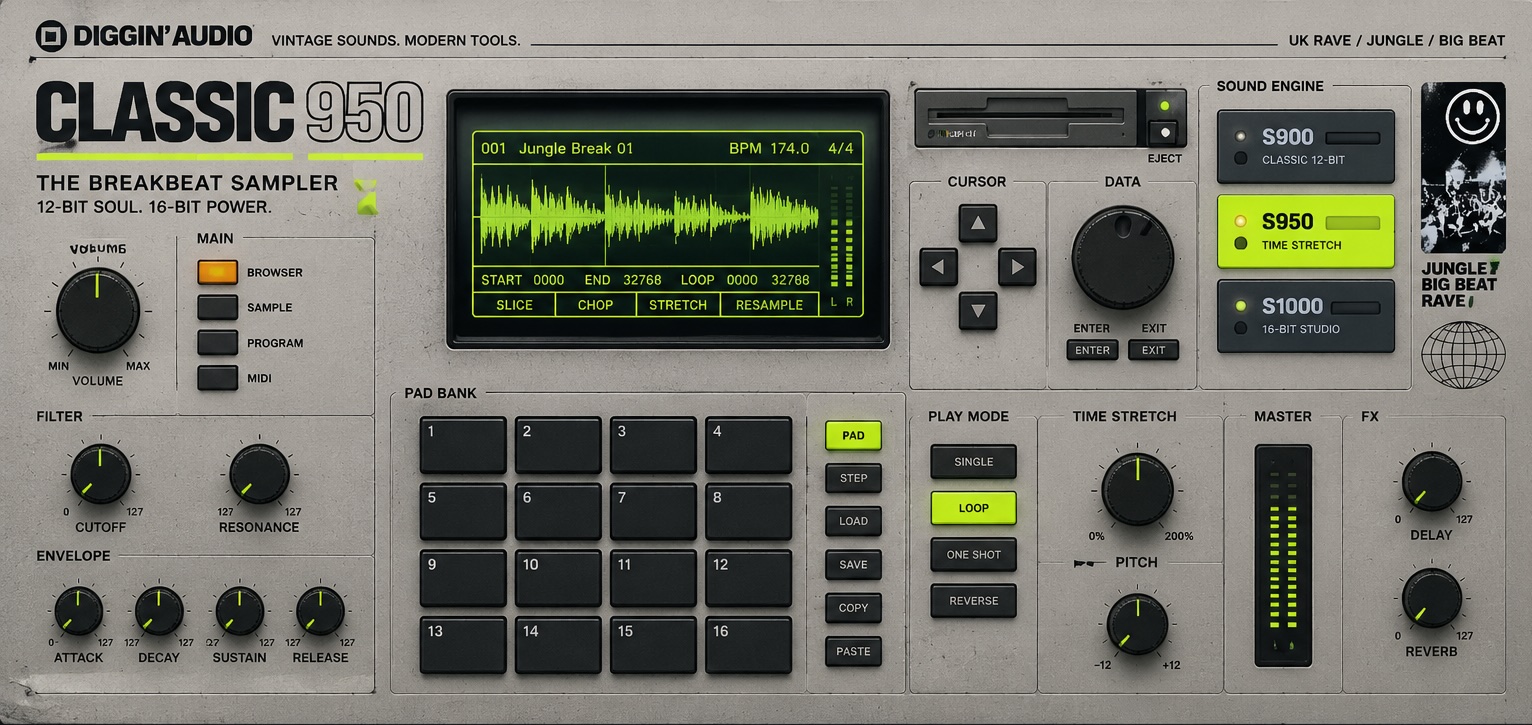Click the cursor left arrow button
Viewport: 1532px width, 725px height.
click(x=938, y=267)
